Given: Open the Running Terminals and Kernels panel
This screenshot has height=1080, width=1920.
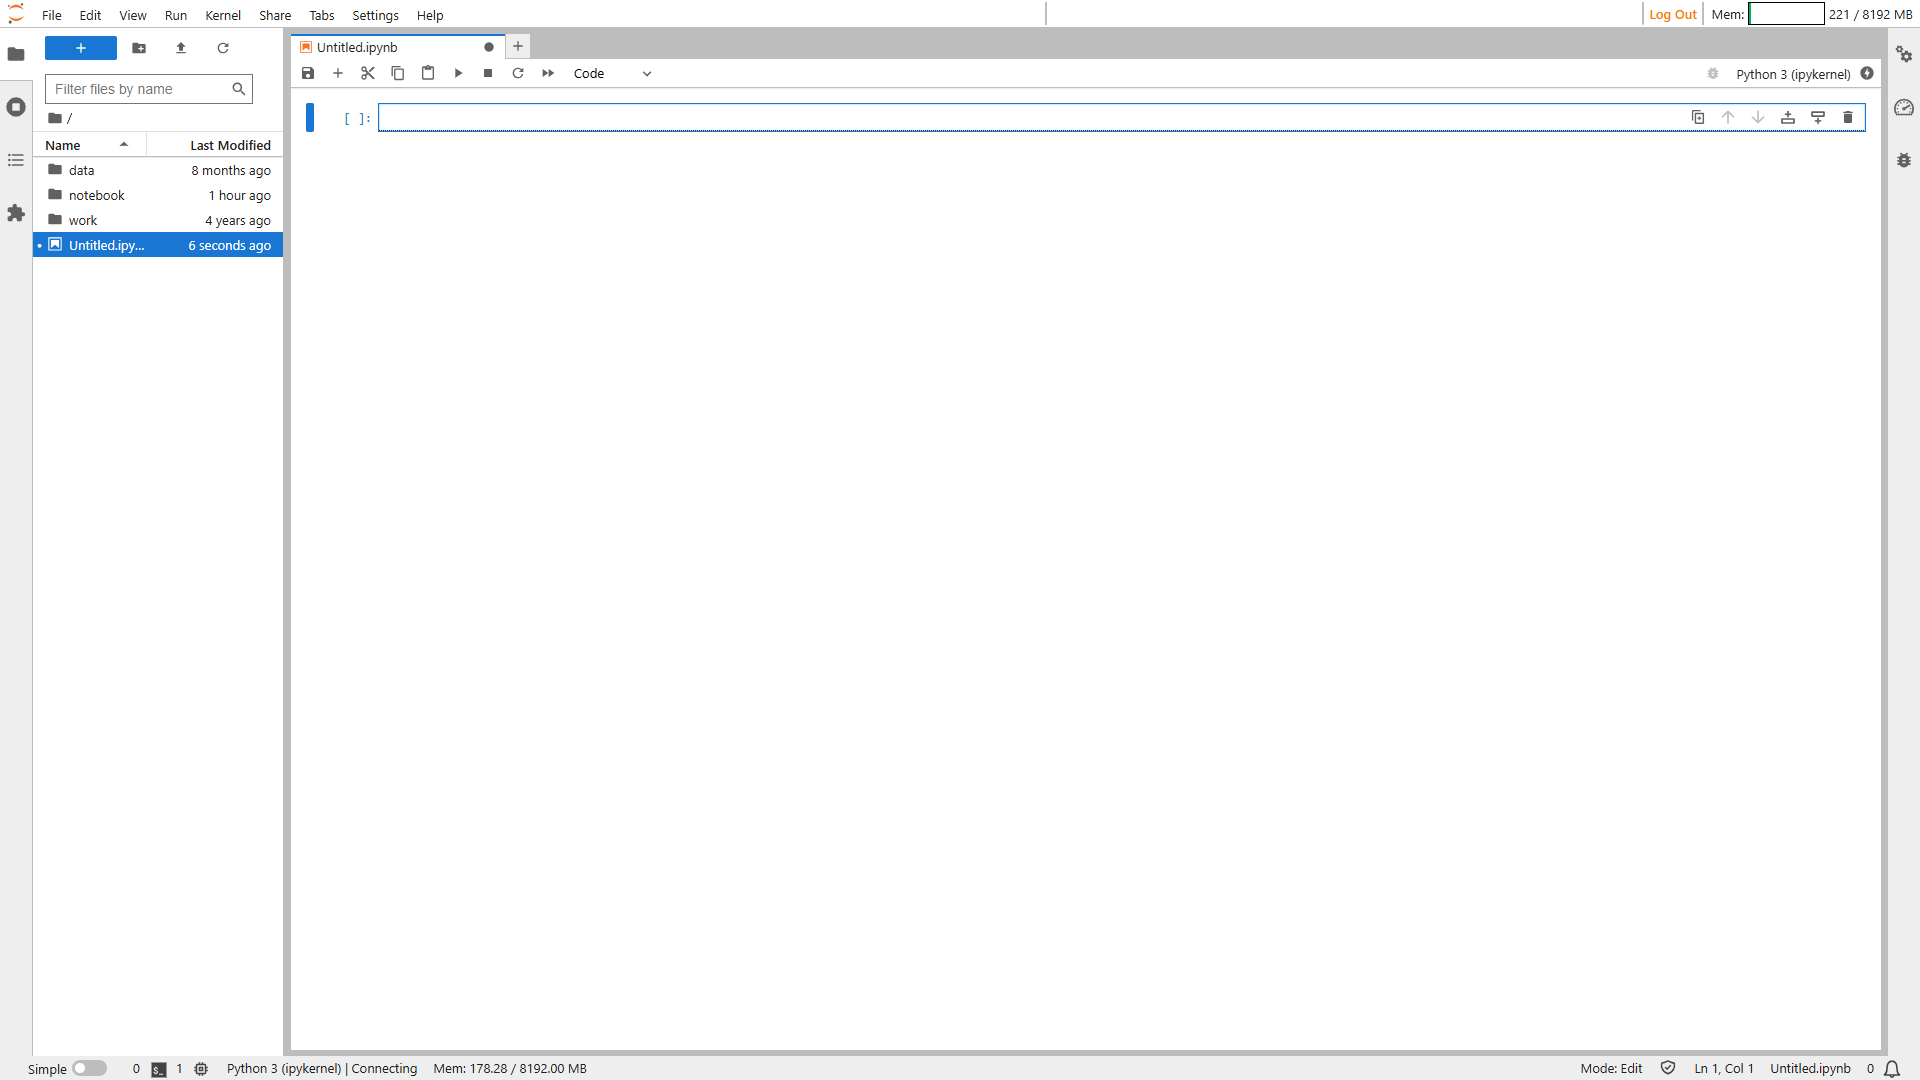Looking at the screenshot, I should [16, 107].
